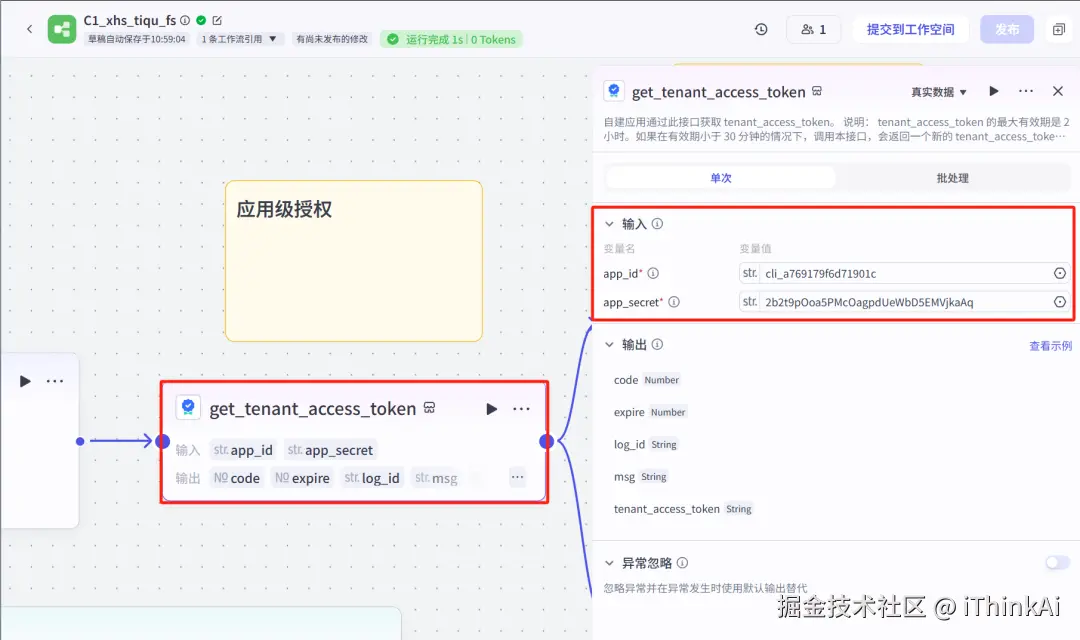Click the app_secret value input field
This screenshot has height=640, width=1080.
(904, 302)
